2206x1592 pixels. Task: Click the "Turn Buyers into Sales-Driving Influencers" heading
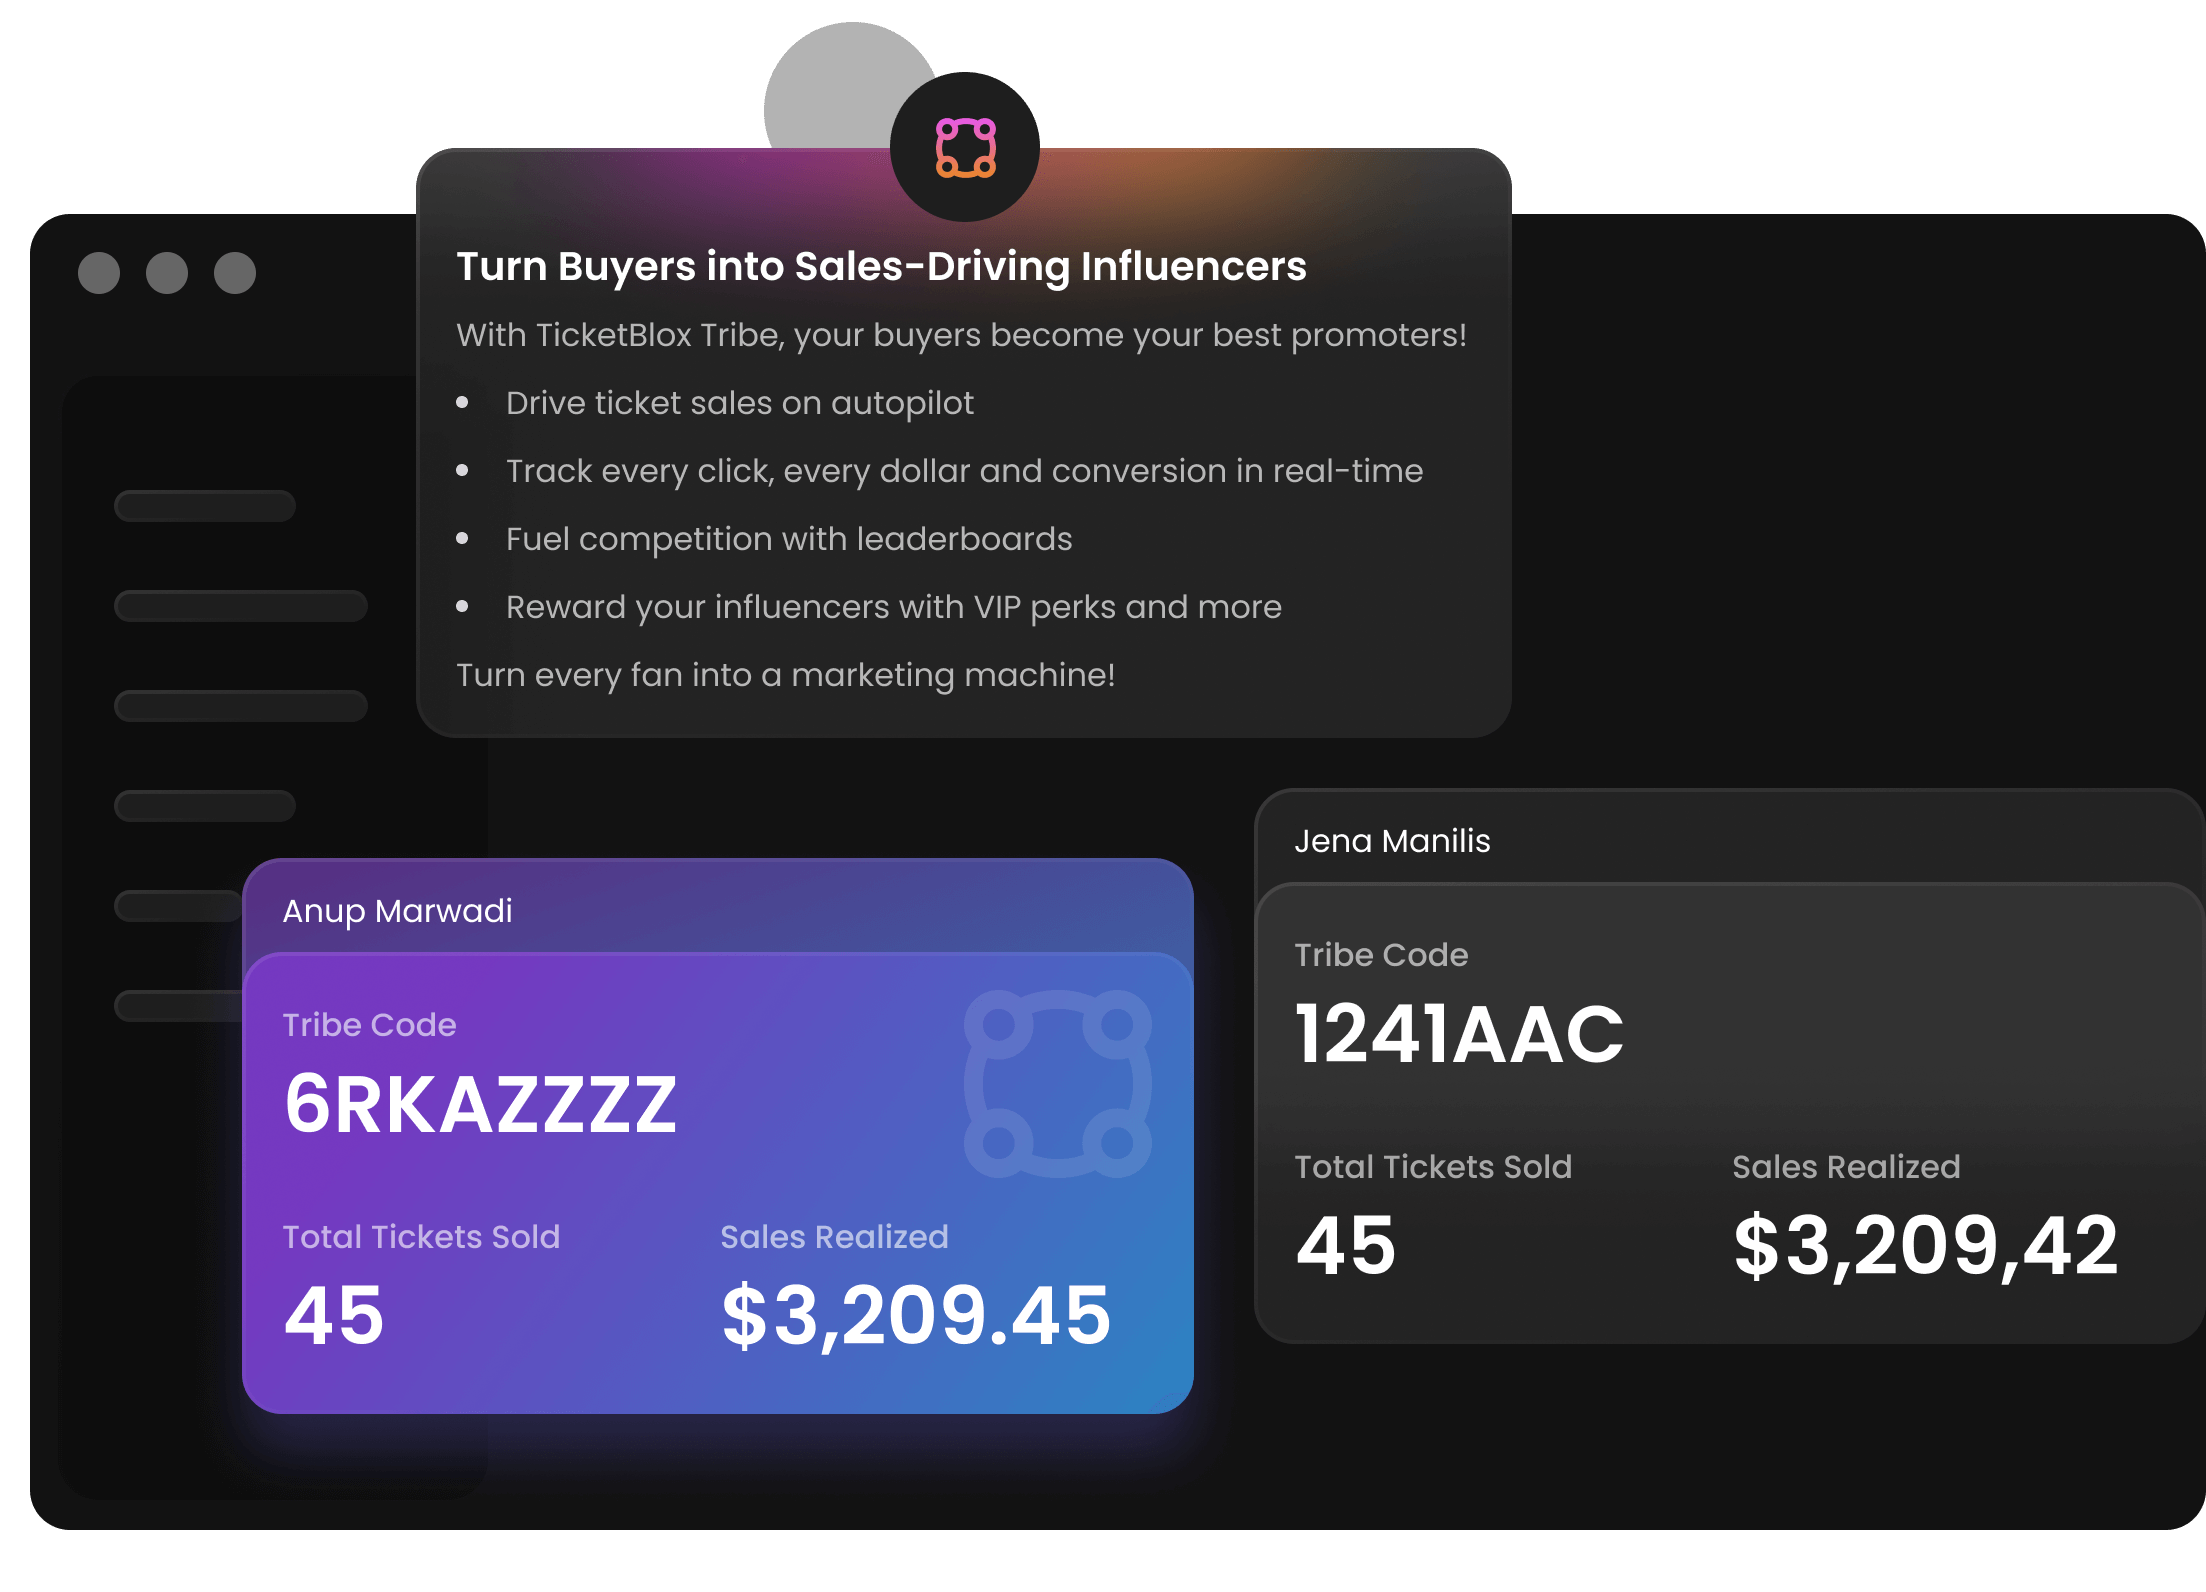881,267
